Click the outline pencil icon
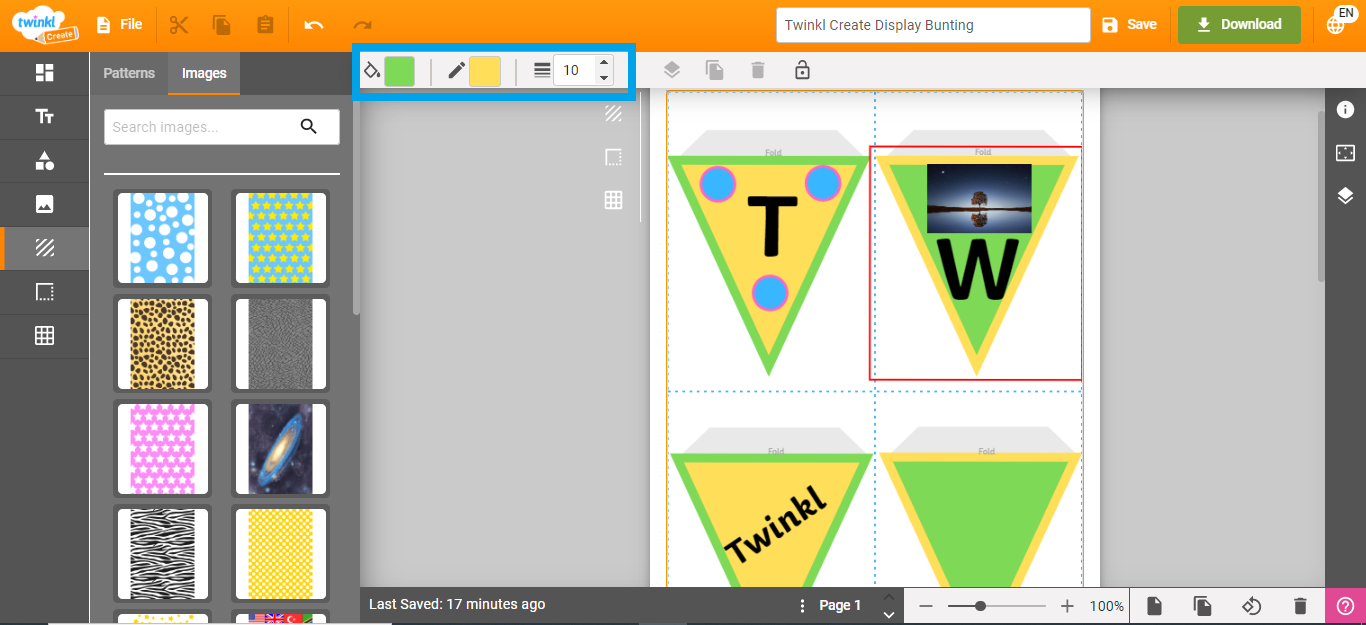Screen dimensions: 1366x625 click(x=456, y=71)
